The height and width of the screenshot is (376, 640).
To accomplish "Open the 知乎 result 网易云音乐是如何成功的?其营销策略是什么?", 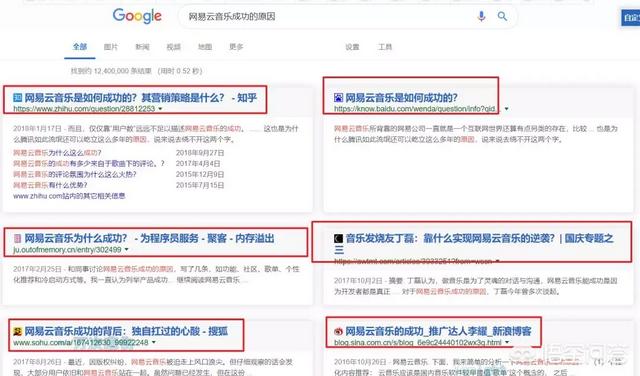I will (140, 98).
